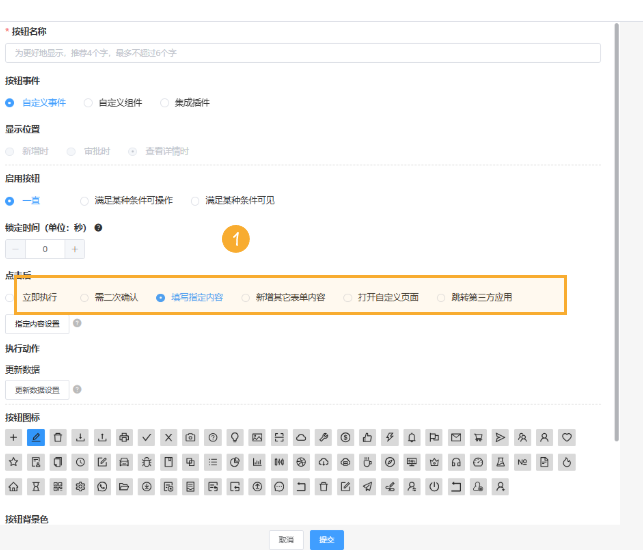Viewport: 643px width, 550px height.
Task: Select the 新增其它表单内容 radio option
Action: [x=283, y=297]
